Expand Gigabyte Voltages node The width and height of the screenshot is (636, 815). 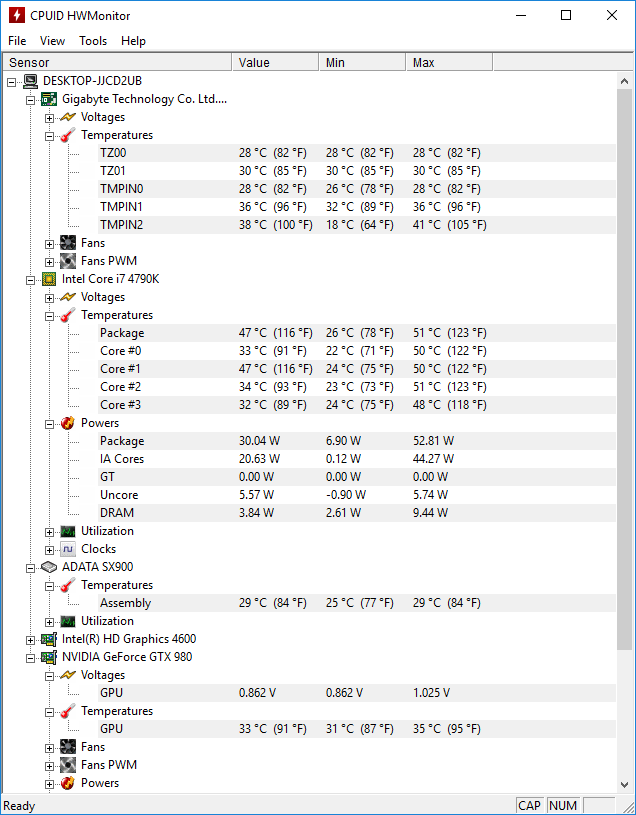49,118
